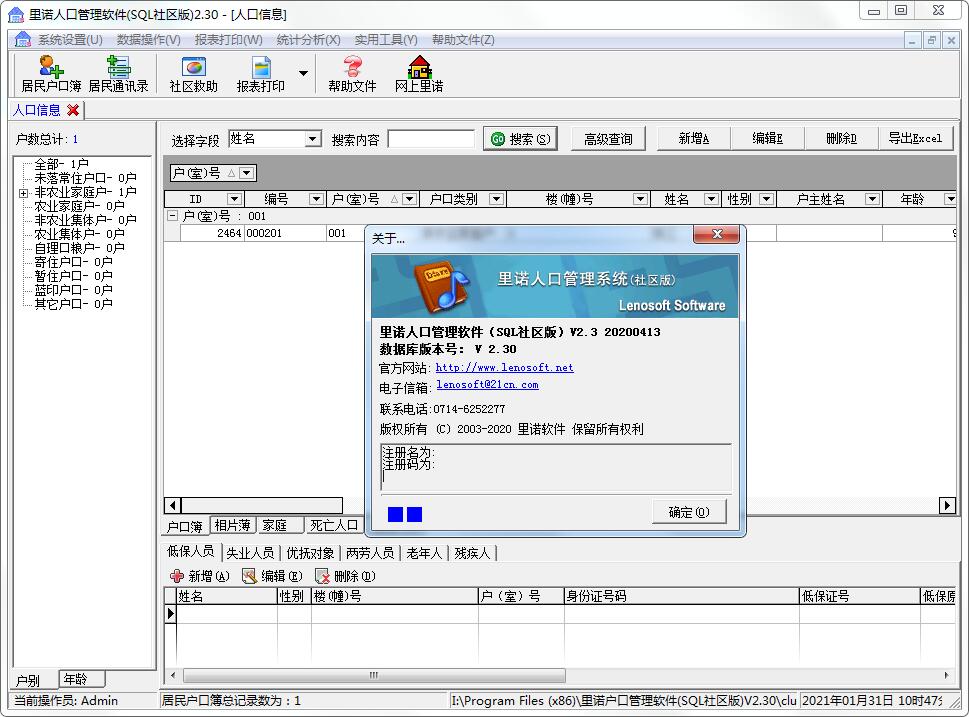Open the 户口类别 column filter dropdown
This screenshot has height=717, width=969.
point(496,199)
